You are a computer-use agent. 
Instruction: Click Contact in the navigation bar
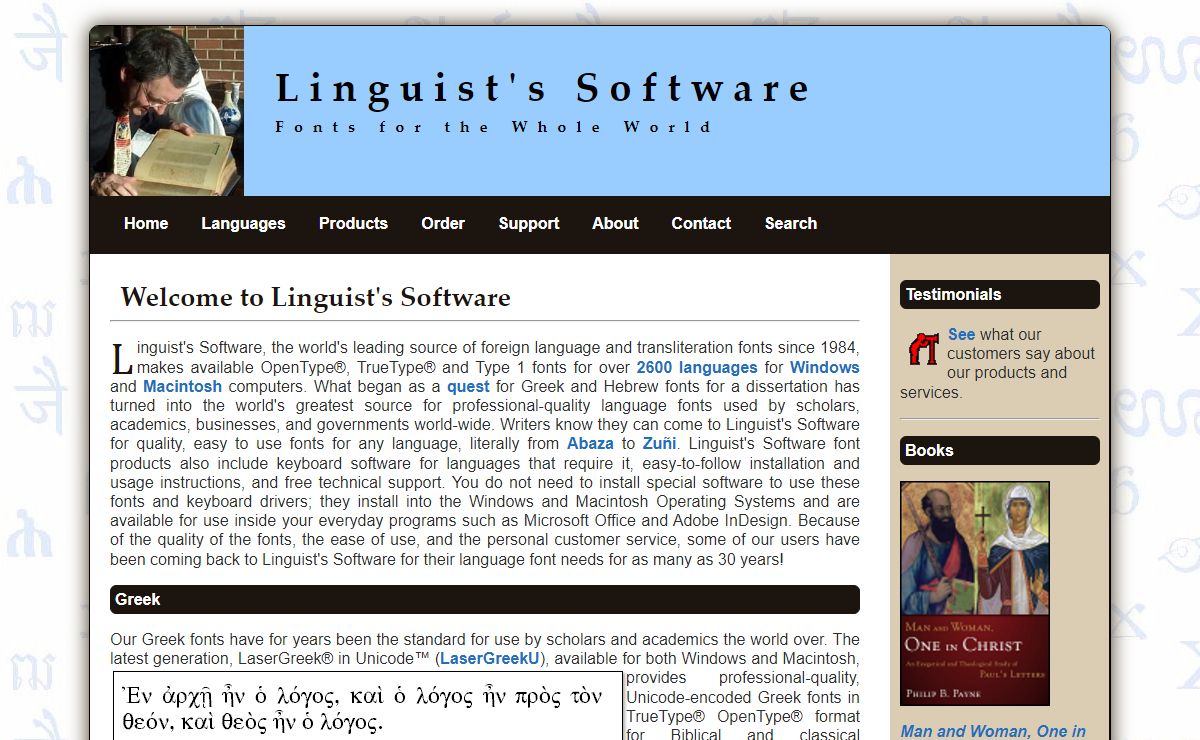[701, 224]
